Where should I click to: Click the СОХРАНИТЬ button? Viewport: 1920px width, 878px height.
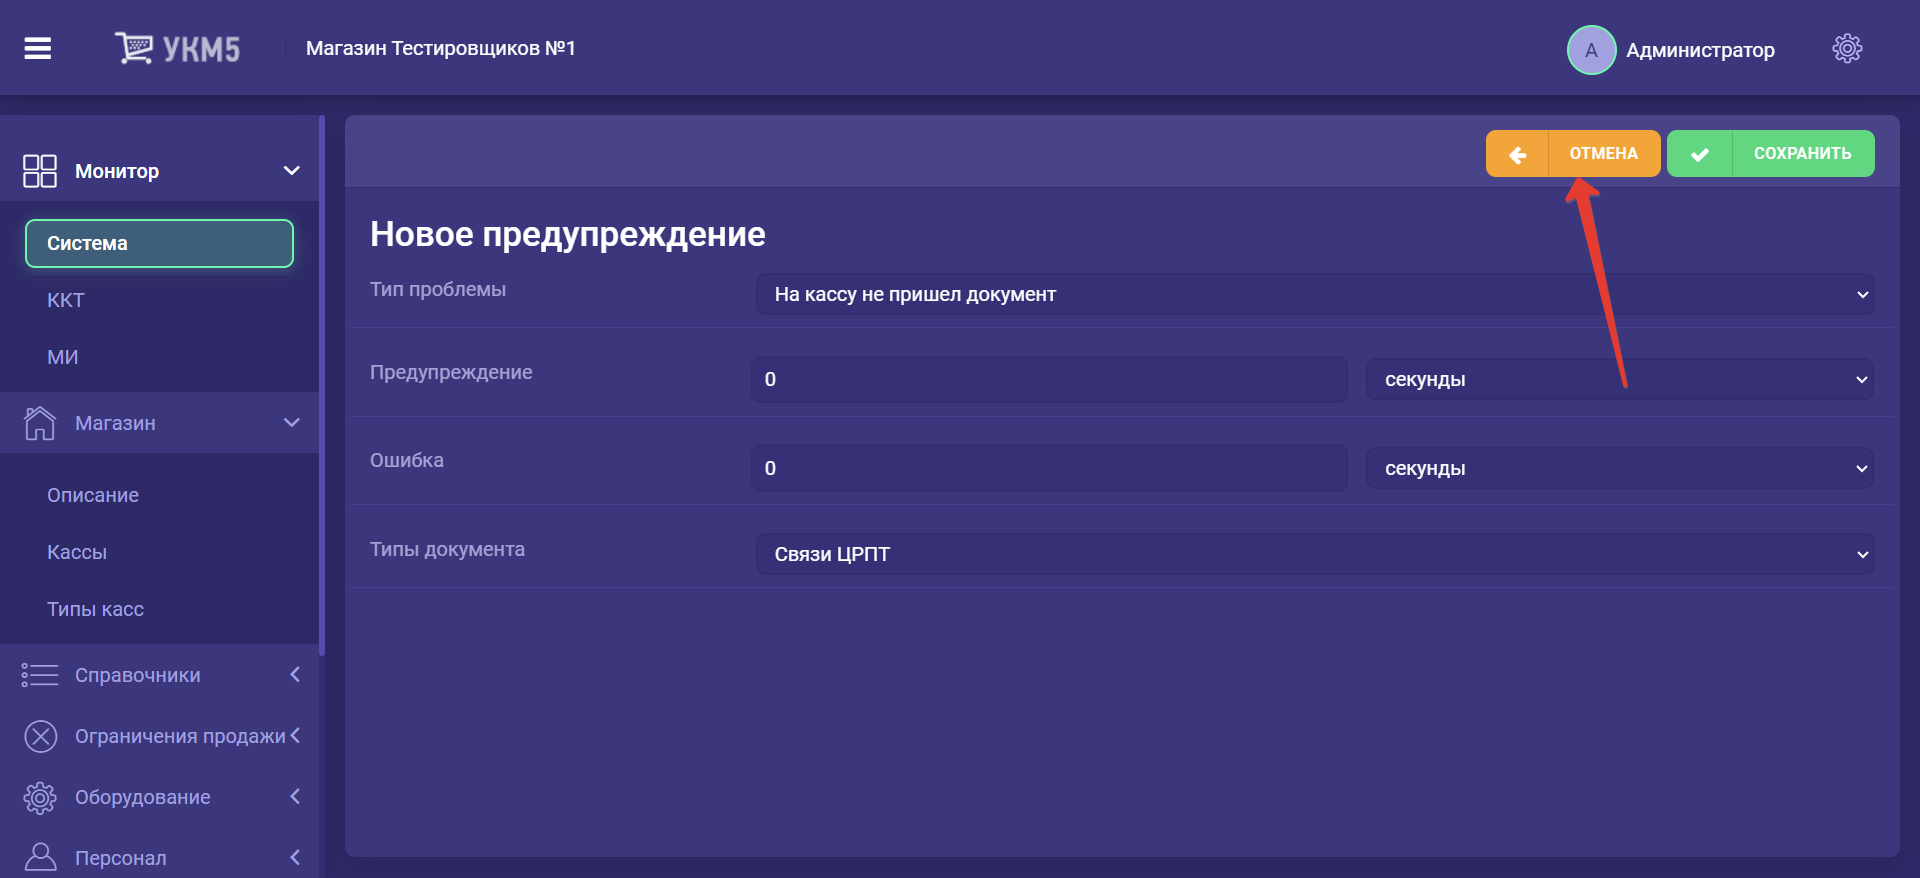(x=1771, y=154)
